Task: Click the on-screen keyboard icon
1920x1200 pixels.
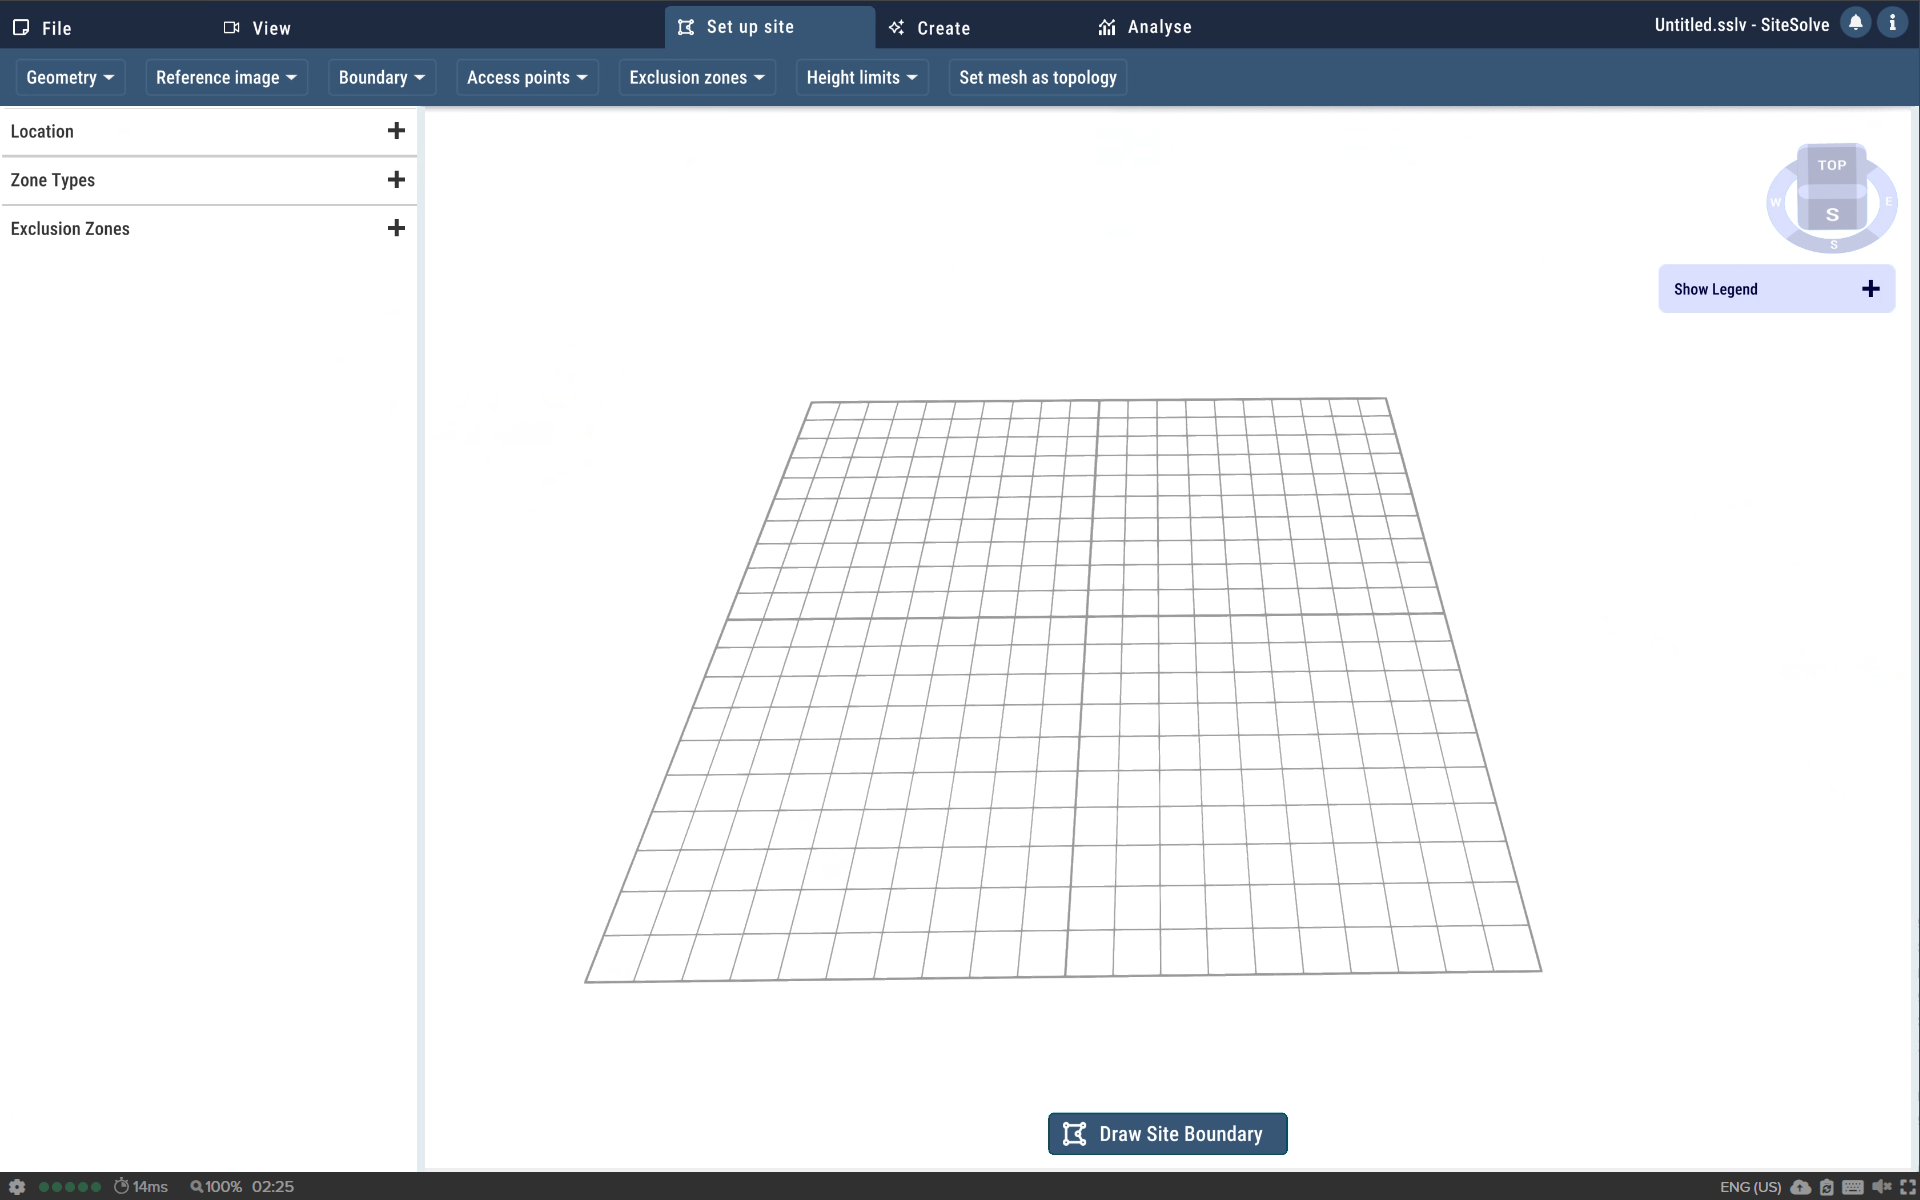Action: [x=1852, y=1187]
